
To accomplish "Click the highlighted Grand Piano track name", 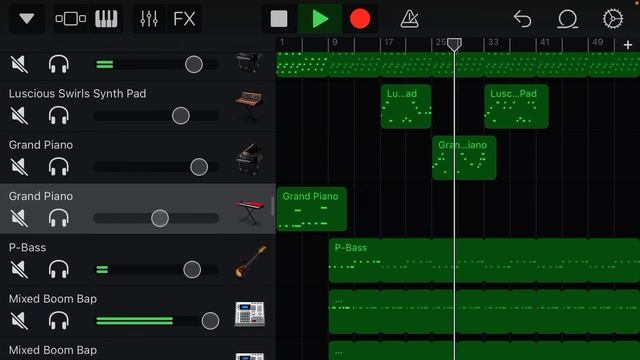I will (41, 196).
